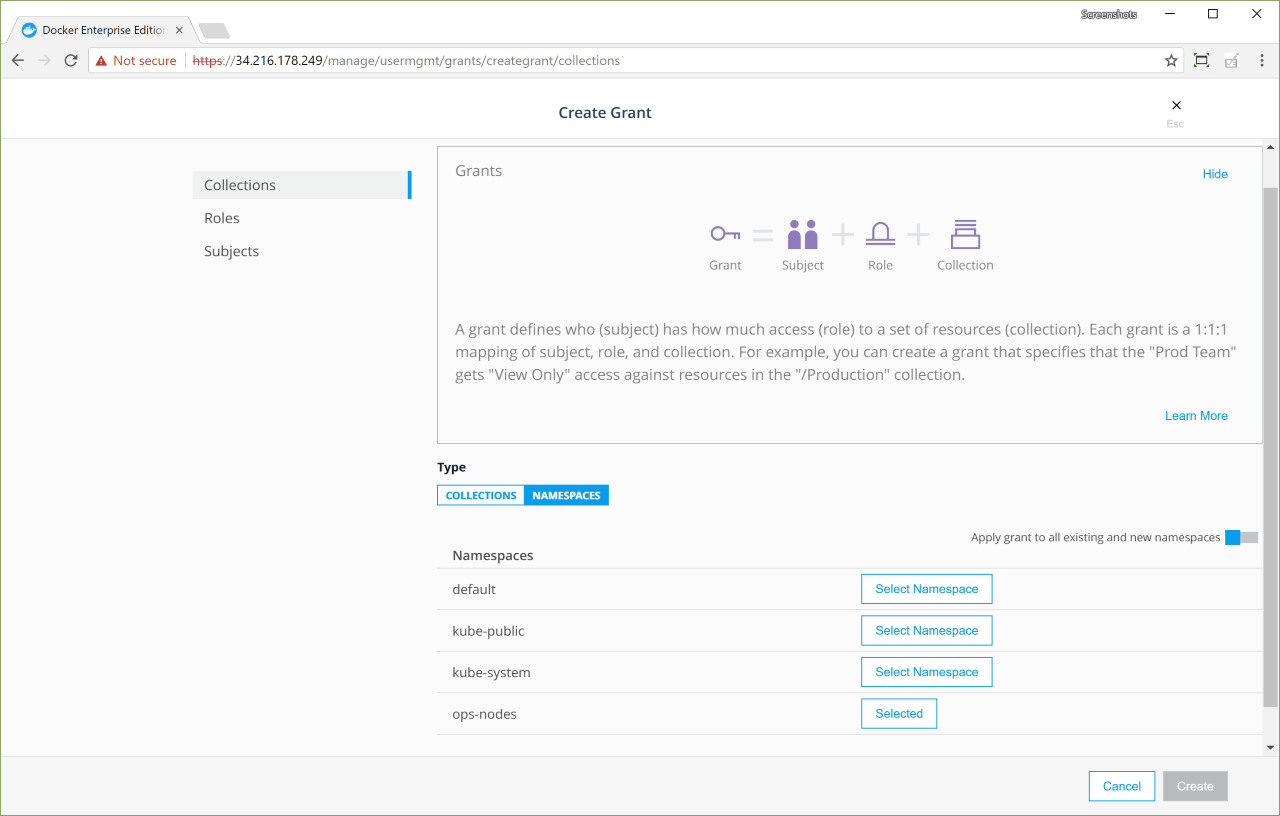Screen dimensions: 1280x816
Task: Hide the Grants info panel
Action: [1215, 174]
